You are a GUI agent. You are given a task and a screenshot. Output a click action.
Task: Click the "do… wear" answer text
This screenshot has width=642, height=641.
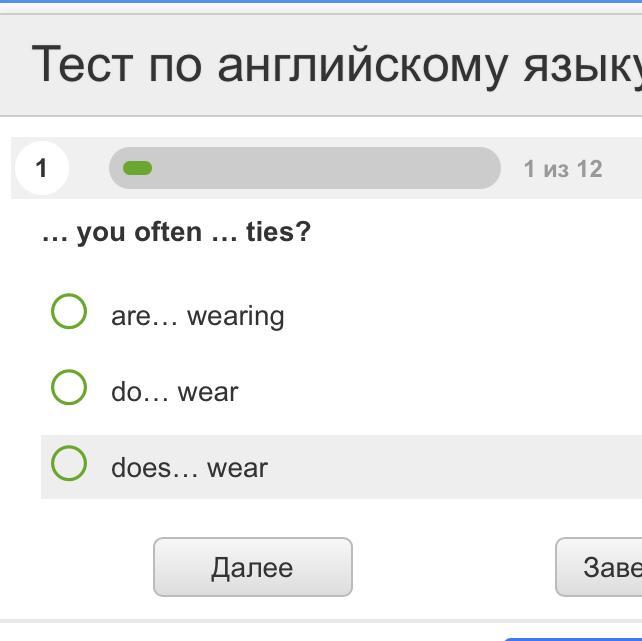pyautogui.click(x=175, y=392)
